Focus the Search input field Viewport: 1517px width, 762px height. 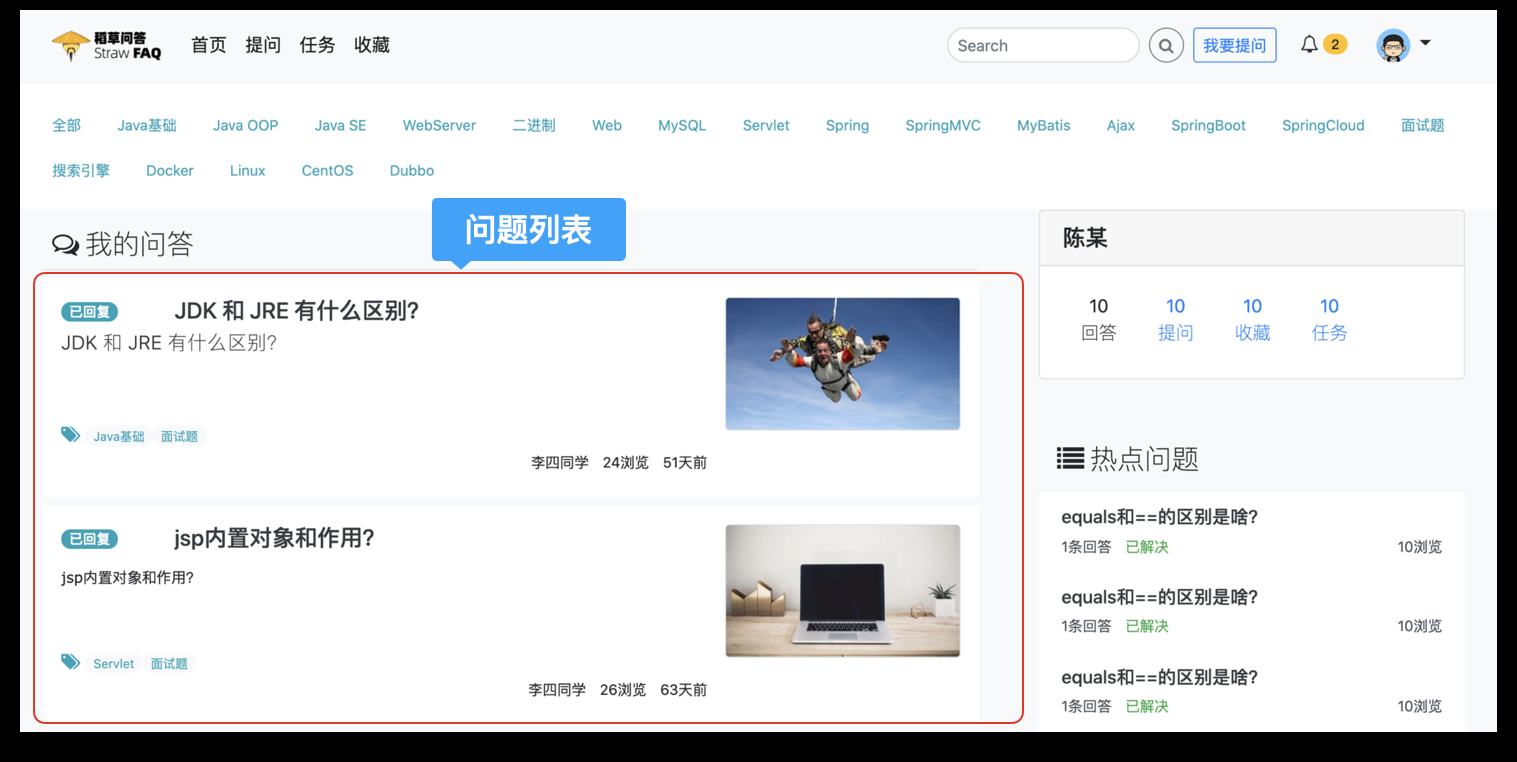tap(1043, 45)
